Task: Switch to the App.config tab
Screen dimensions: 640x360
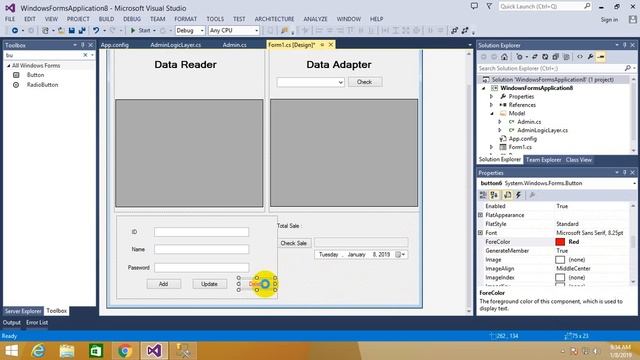Action: coord(115,45)
